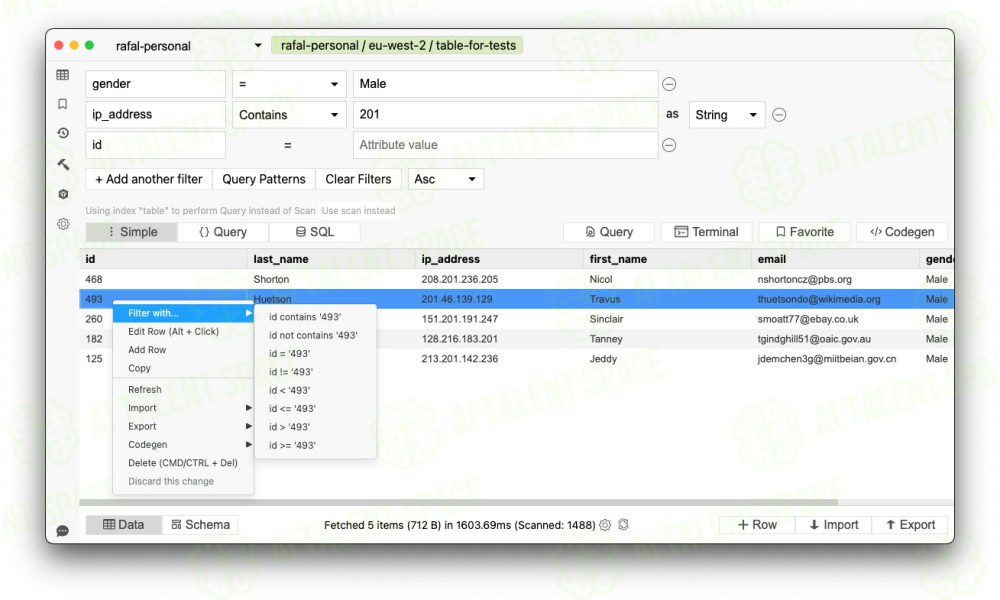Open the history icon in the sidebar
The width and height of the screenshot is (1000, 600).
click(62, 133)
